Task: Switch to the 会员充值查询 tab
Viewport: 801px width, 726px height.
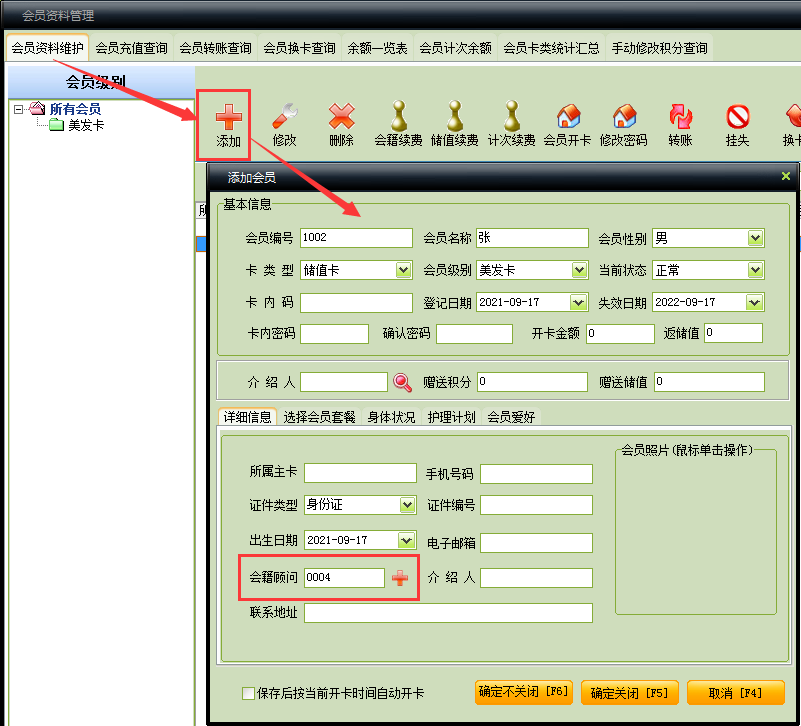Action: tap(131, 48)
